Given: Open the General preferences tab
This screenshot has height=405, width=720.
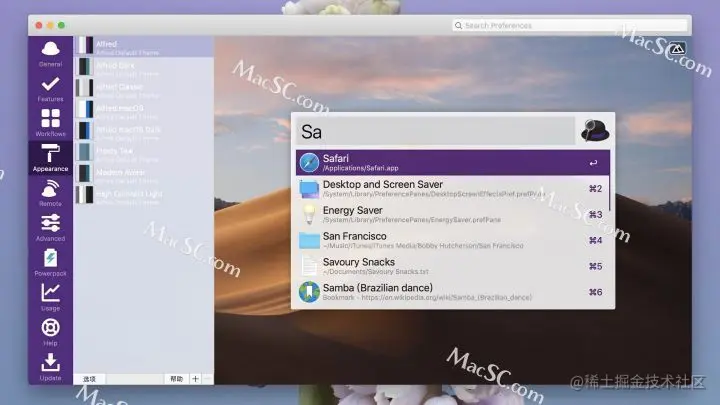Looking at the screenshot, I should pyautogui.click(x=50, y=54).
